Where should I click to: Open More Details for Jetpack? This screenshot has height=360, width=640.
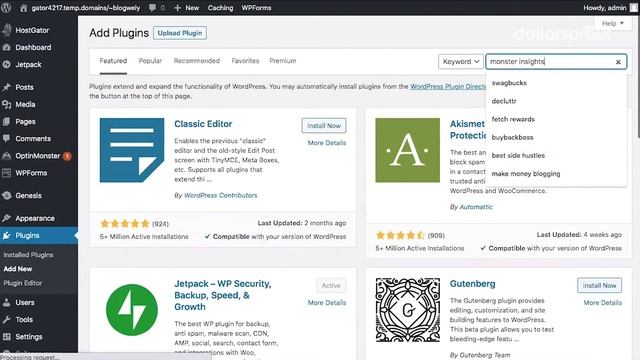327,302
